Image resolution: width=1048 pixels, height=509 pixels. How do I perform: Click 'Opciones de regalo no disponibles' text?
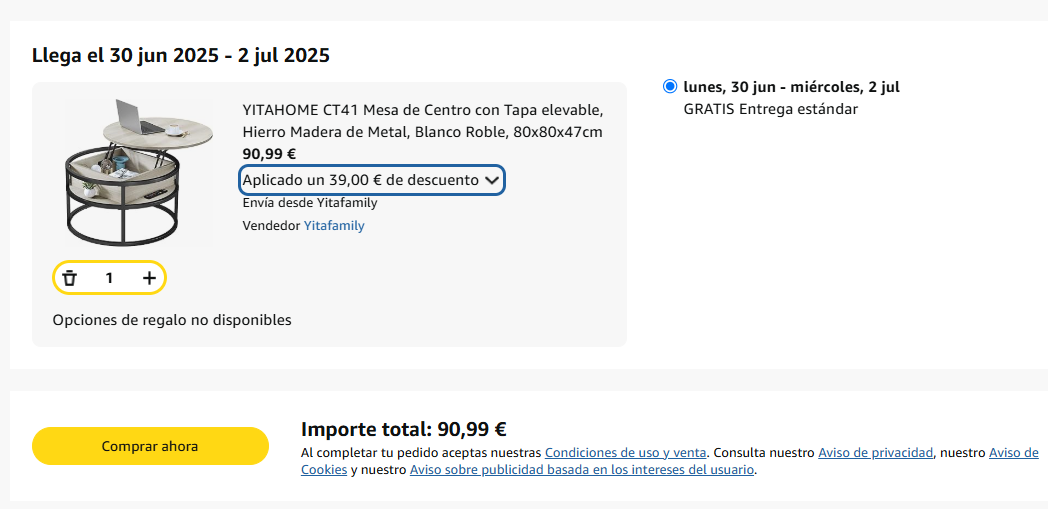pos(172,320)
